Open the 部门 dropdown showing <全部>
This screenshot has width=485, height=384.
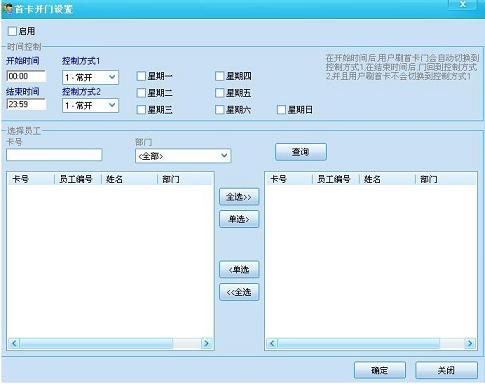click(x=183, y=156)
